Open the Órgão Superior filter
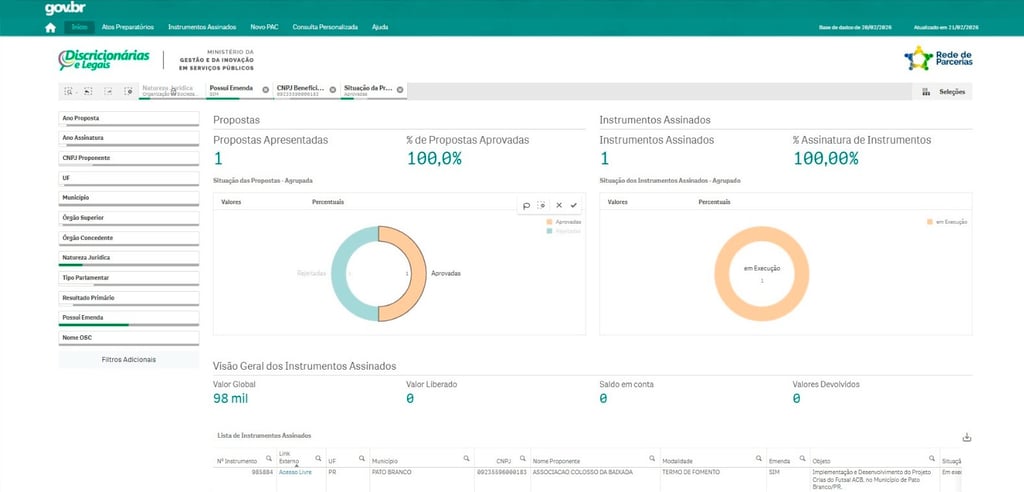The image size is (1024, 492). (129, 218)
